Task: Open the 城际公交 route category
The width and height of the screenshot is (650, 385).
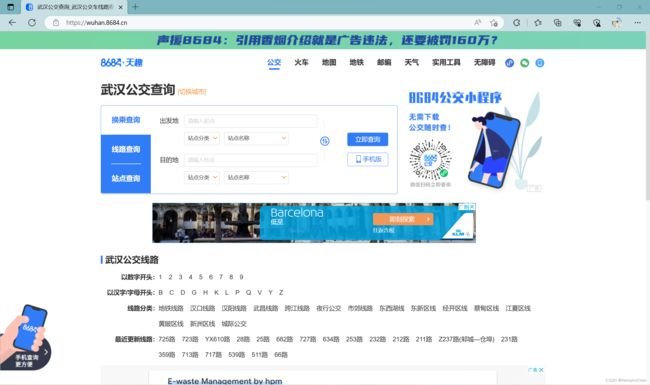Action: 234,324
